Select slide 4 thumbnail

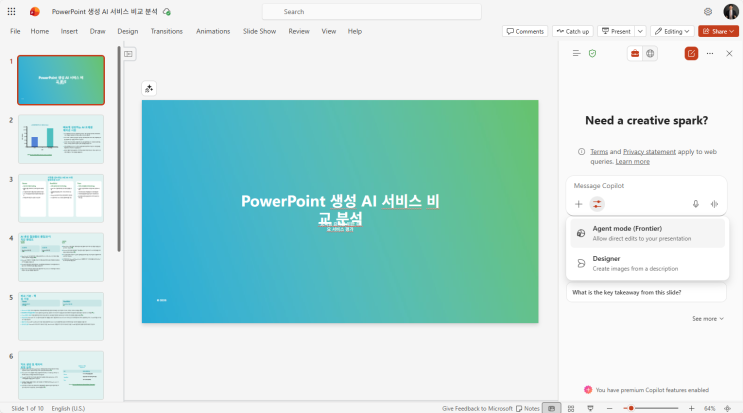(61, 257)
